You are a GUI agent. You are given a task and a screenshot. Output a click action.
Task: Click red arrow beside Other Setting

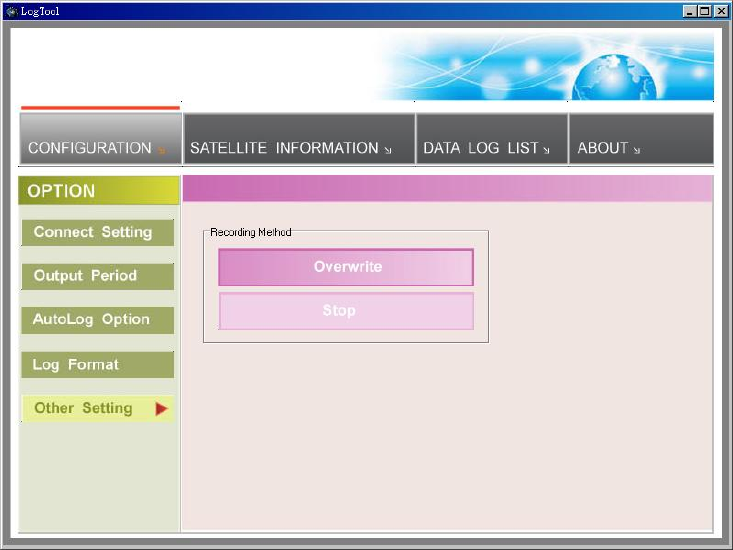tap(161, 409)
